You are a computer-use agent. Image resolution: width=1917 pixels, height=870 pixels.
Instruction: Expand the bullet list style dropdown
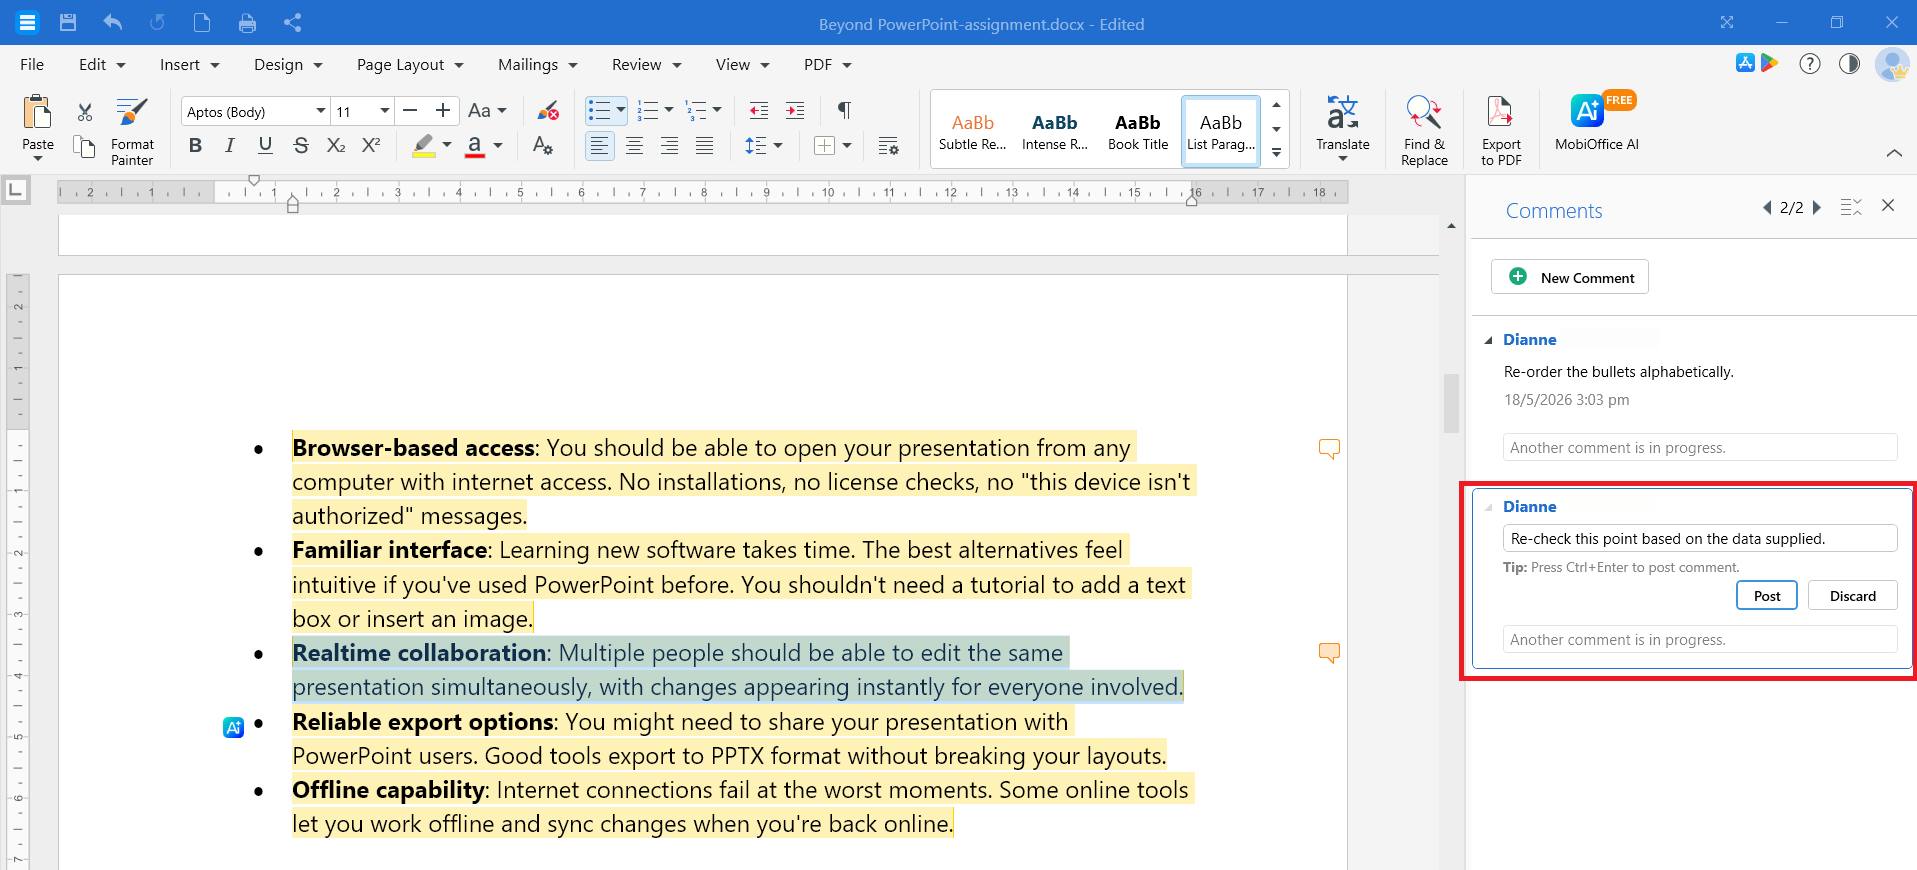click(x=621, y=111)
